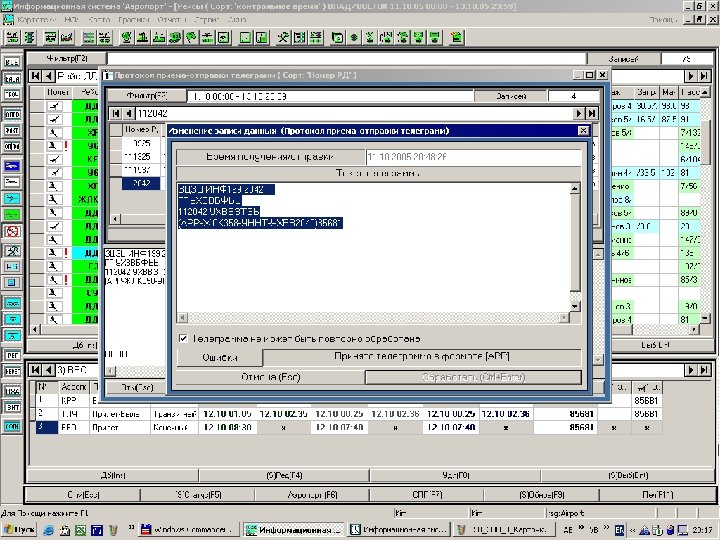Open the НСИ menu
The height and width of the screenshot is (540, 720).
coord(72,20)
